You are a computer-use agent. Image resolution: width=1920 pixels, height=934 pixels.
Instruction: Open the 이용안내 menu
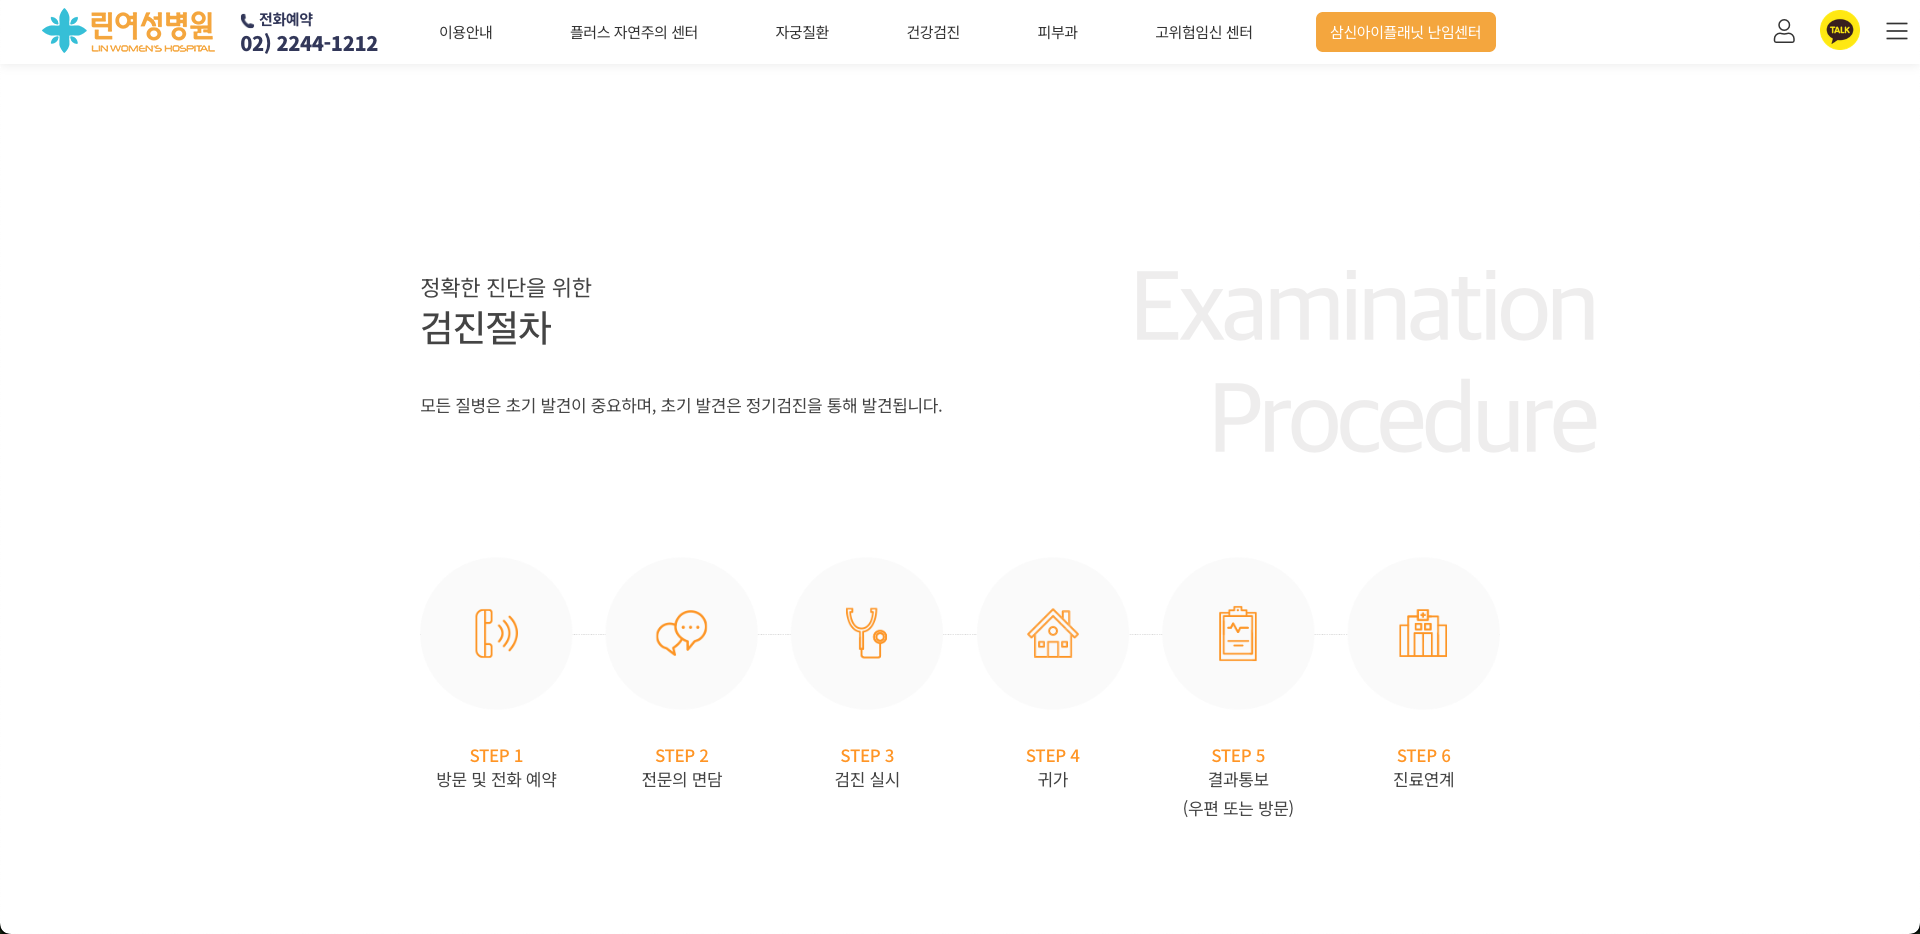coord(466,32)
